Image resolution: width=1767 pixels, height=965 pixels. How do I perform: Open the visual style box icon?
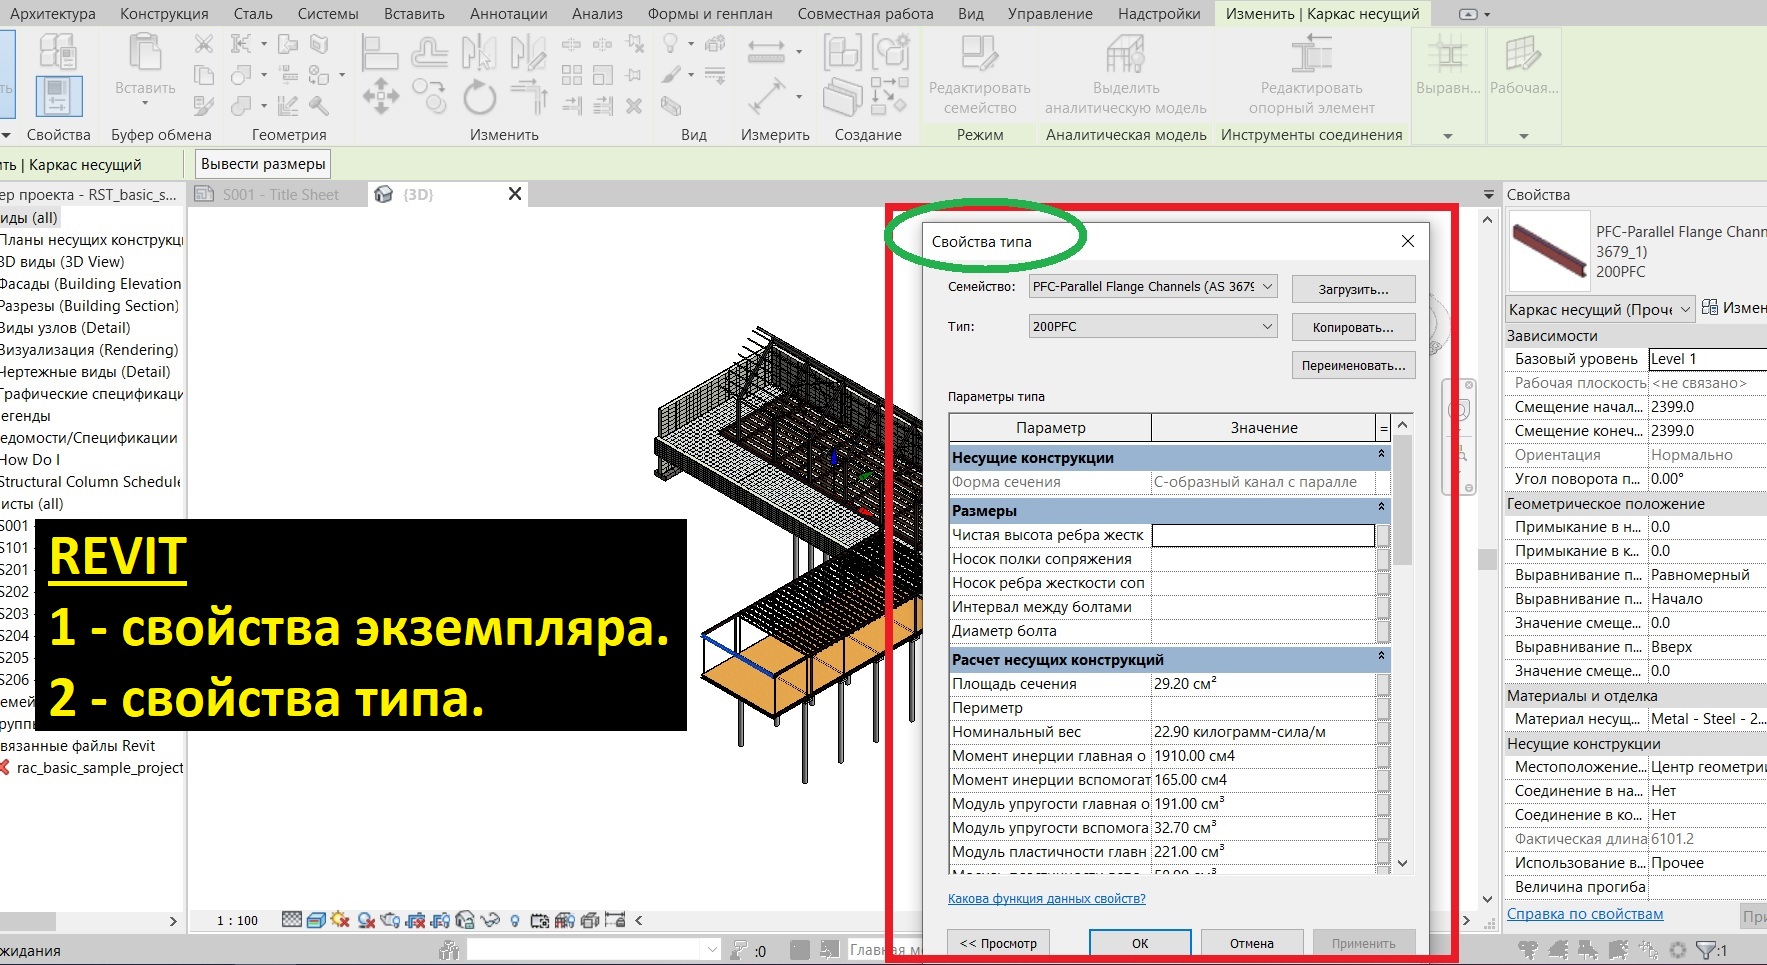[x=316, y=919]
